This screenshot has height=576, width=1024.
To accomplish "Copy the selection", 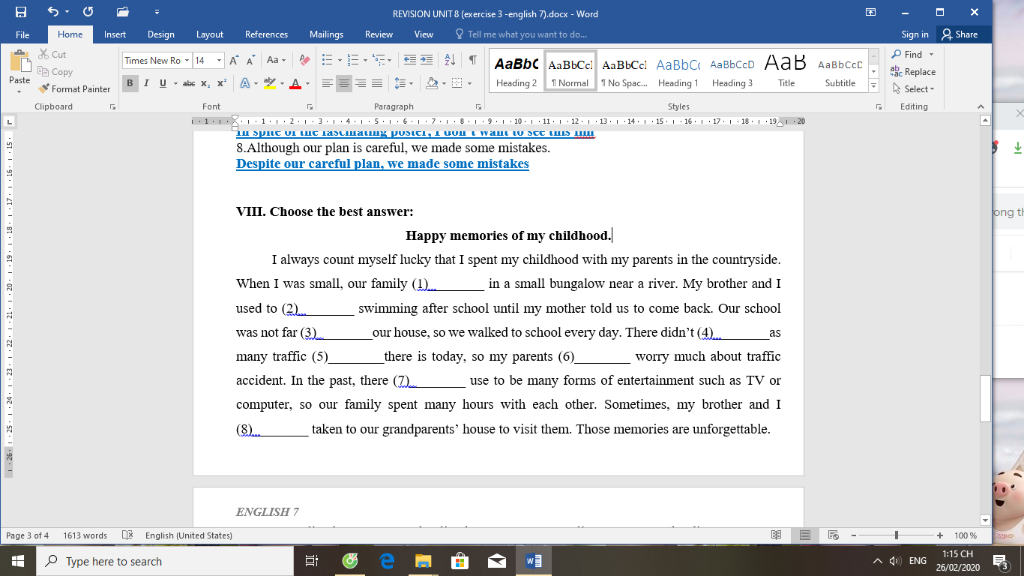I will 55,72.
